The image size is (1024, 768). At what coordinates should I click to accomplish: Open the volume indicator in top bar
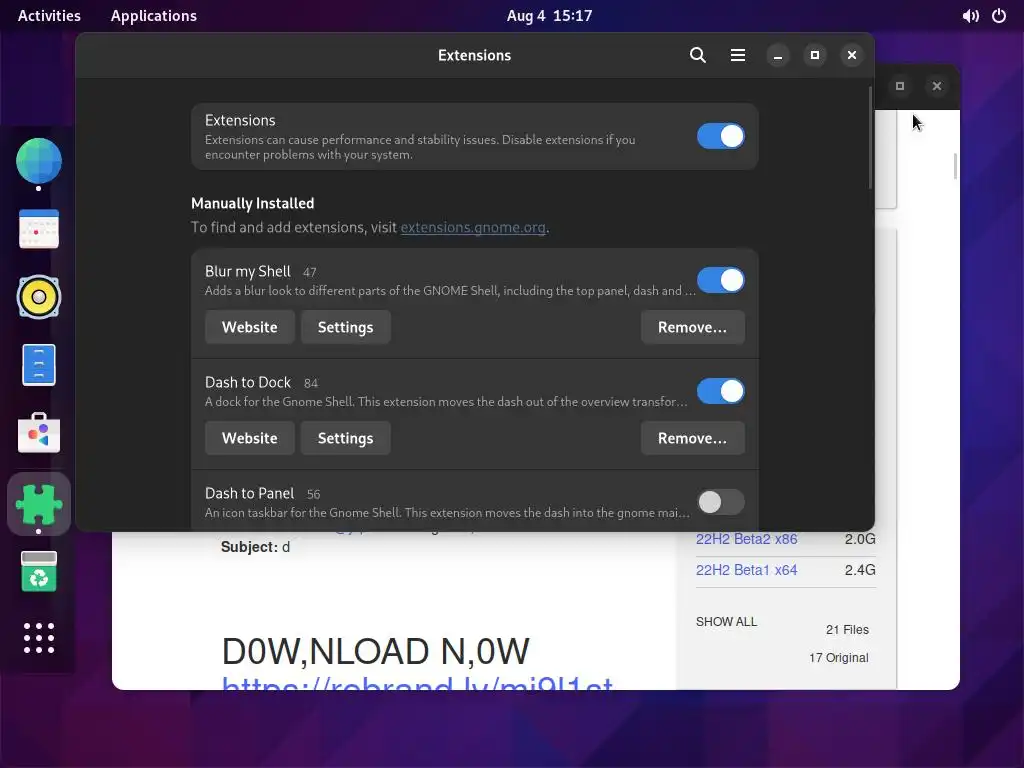coord(970,16)
